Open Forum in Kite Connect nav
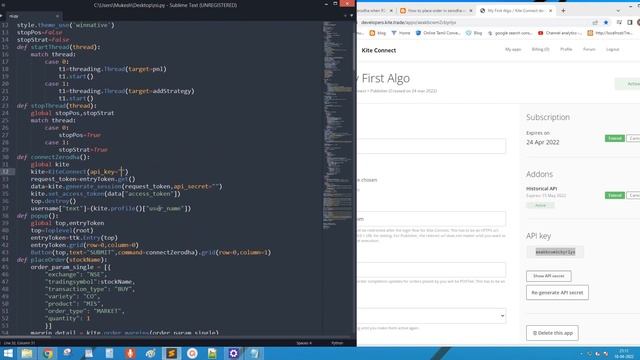Viewport: 640px width, 360px height. click(x=589, y=49)
